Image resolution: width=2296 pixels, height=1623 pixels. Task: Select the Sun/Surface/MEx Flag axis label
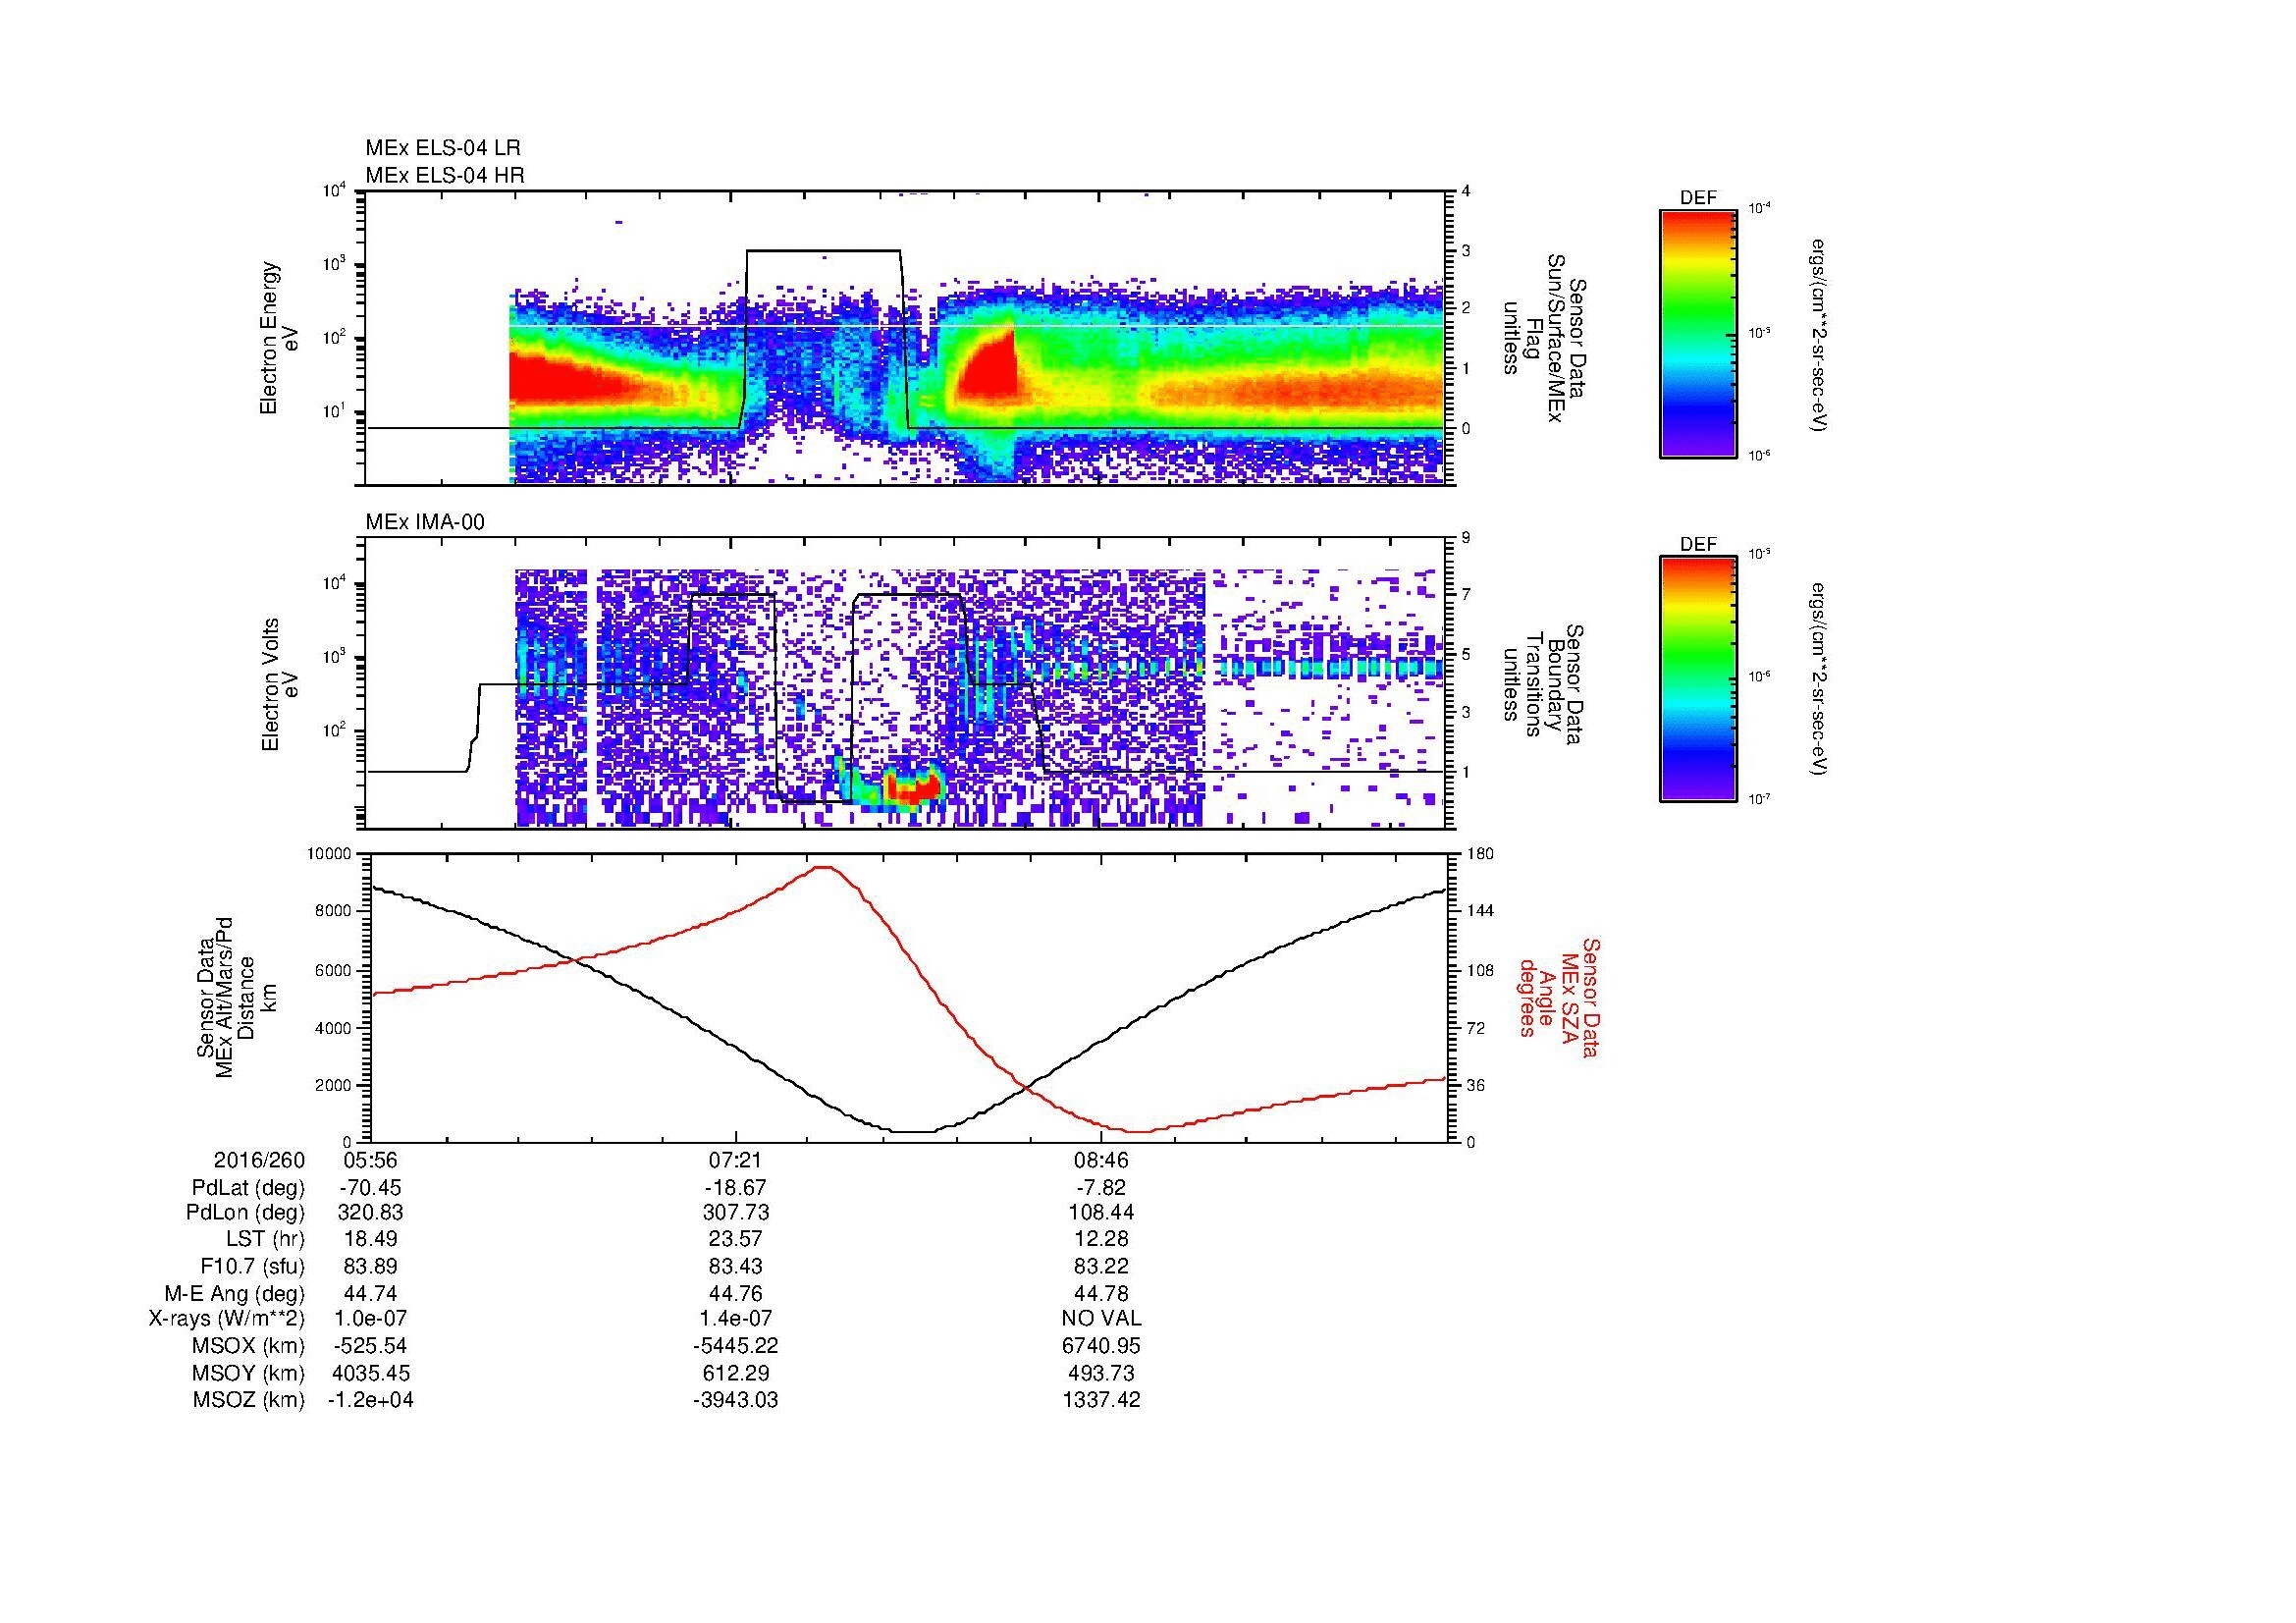pos(1540,338)
